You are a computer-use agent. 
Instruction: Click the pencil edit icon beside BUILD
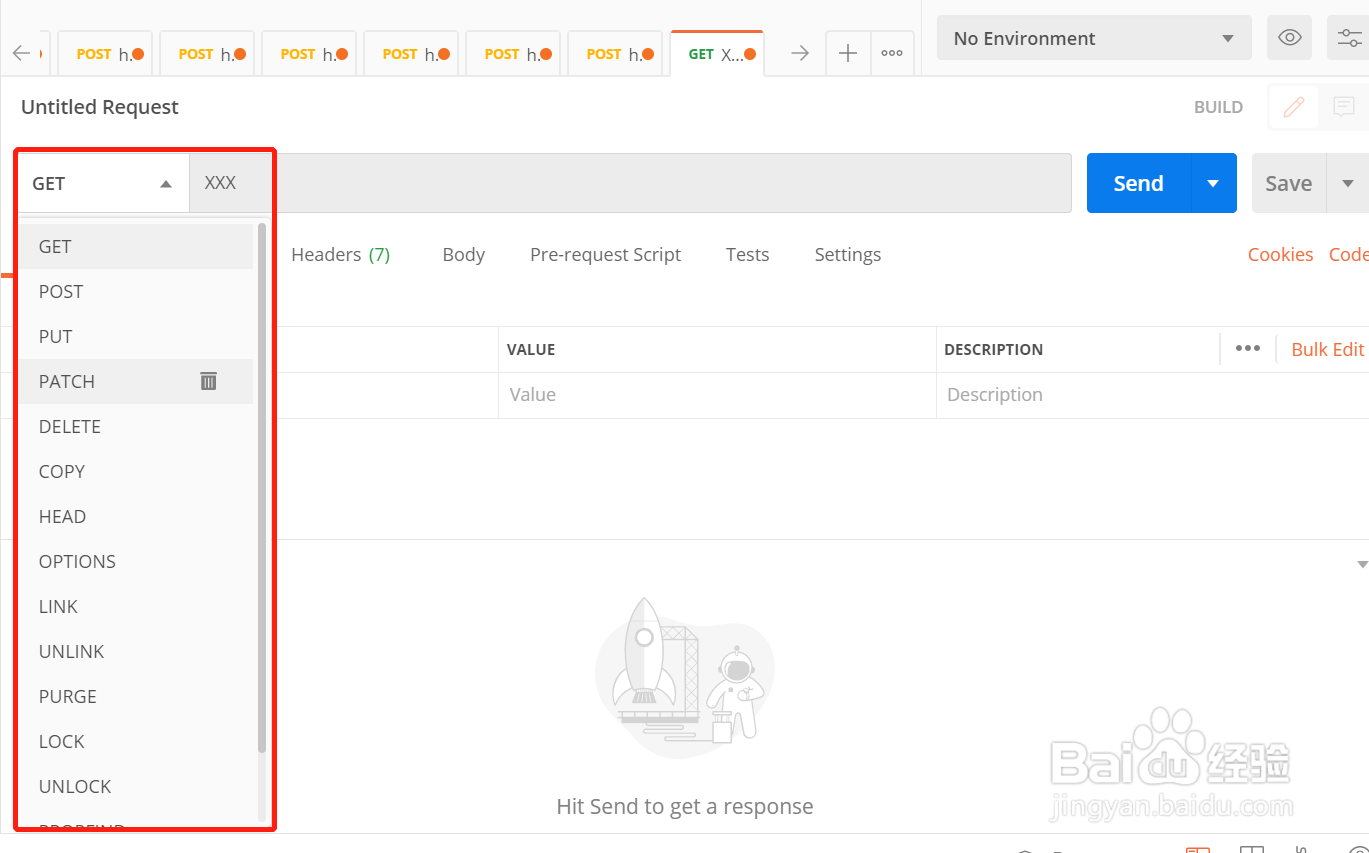(x=1294, y=107)
